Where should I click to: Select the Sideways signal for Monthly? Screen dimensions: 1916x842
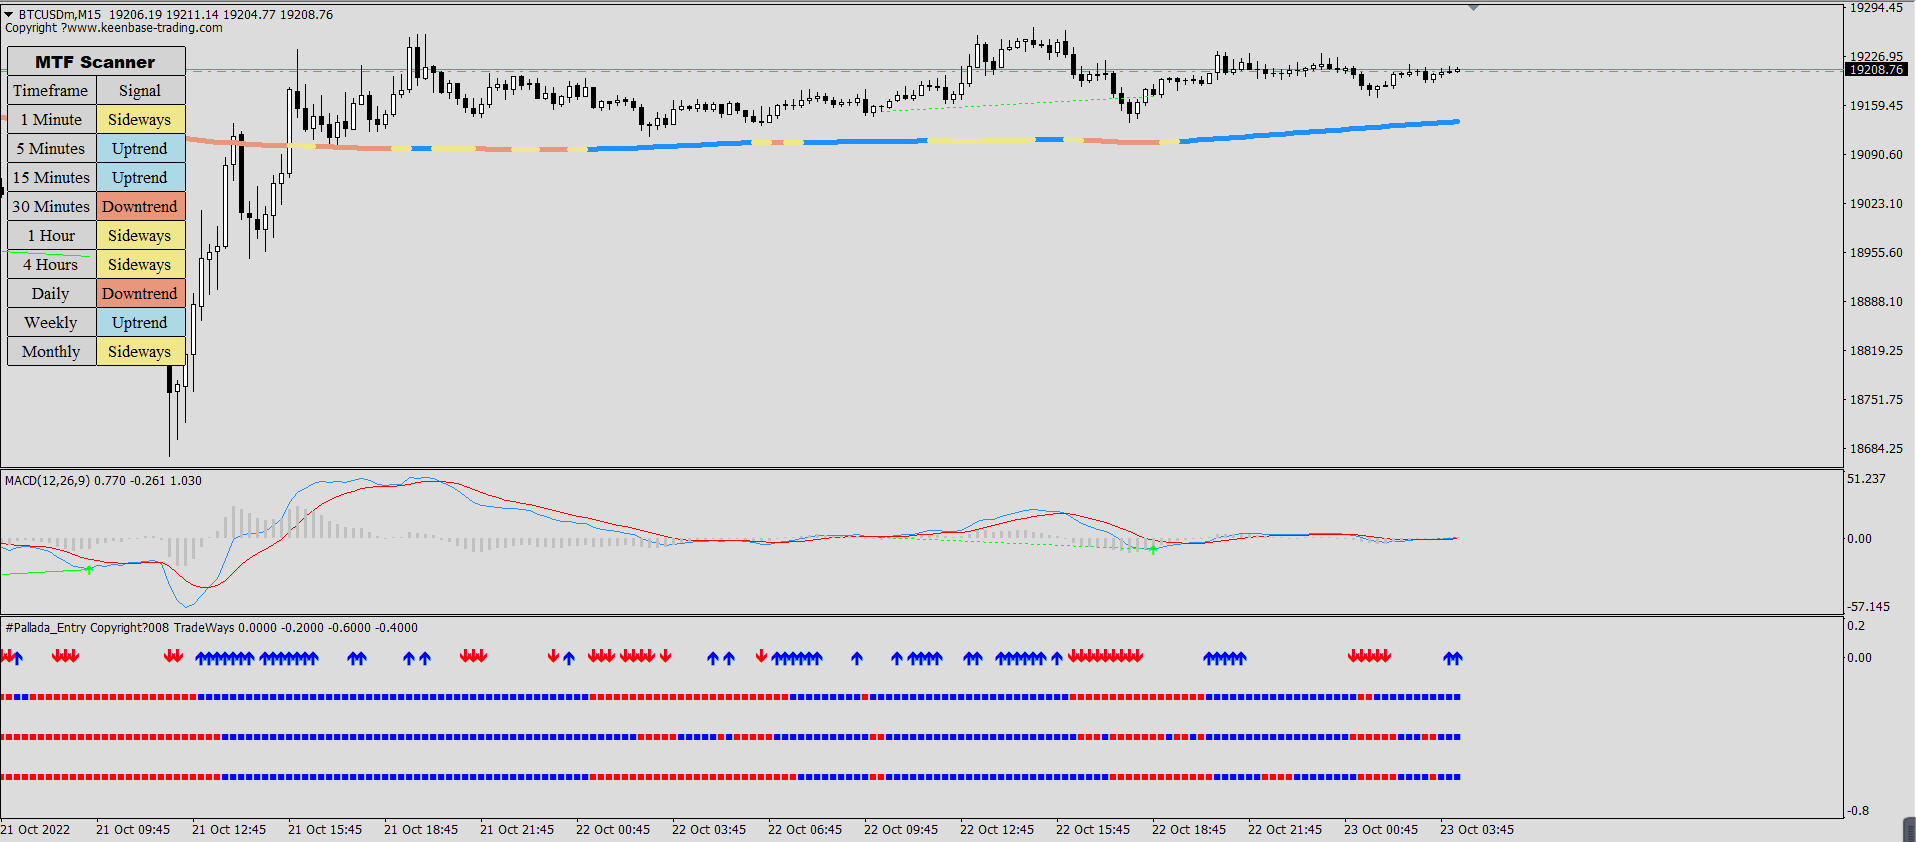tap(140, 352)
